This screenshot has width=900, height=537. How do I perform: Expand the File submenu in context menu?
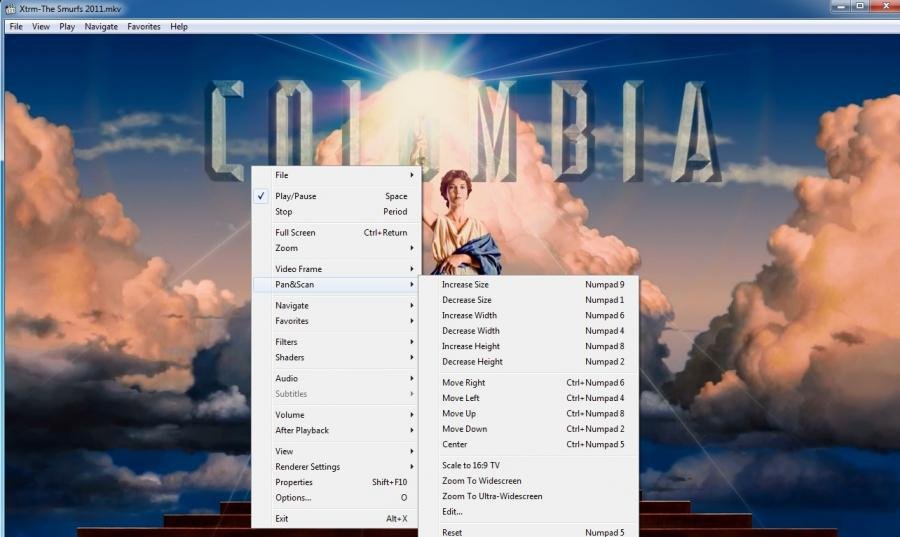pos(337,175)
